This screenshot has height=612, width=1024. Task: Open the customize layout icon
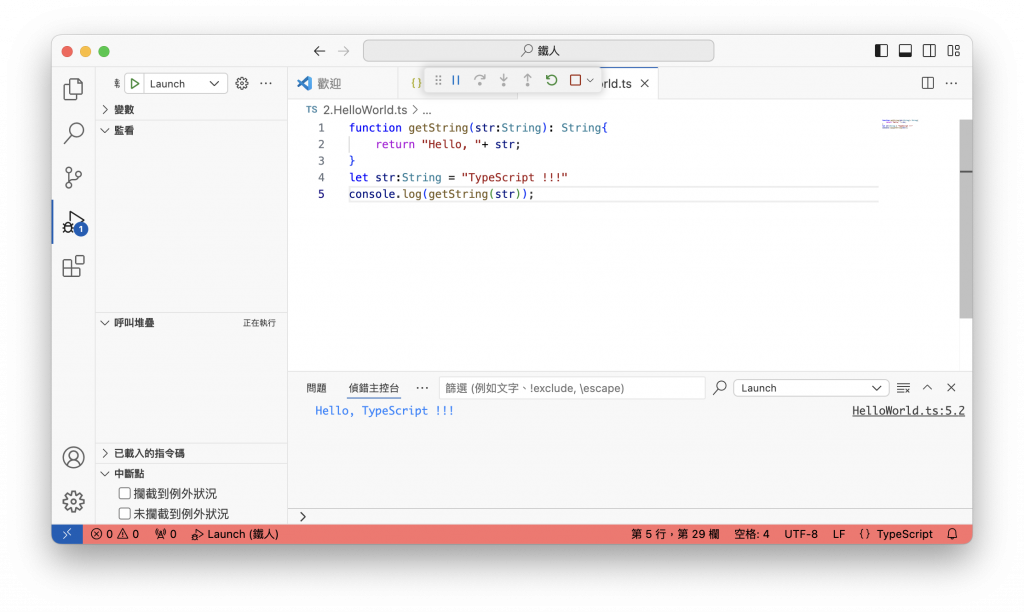(x=953, y=51)
